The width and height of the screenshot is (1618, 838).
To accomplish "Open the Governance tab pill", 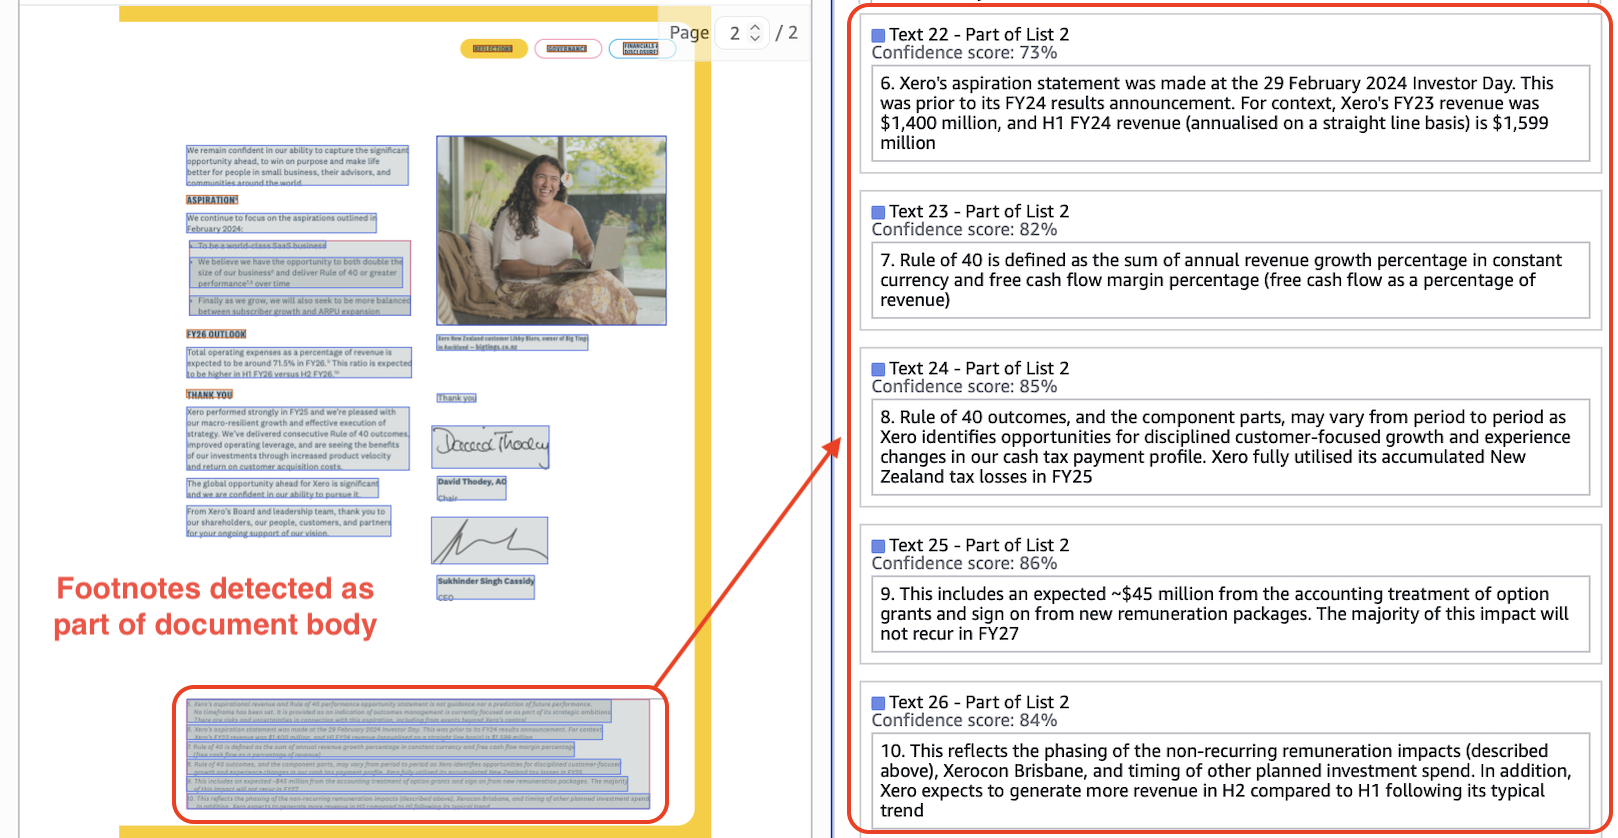I will click(567, 49).
